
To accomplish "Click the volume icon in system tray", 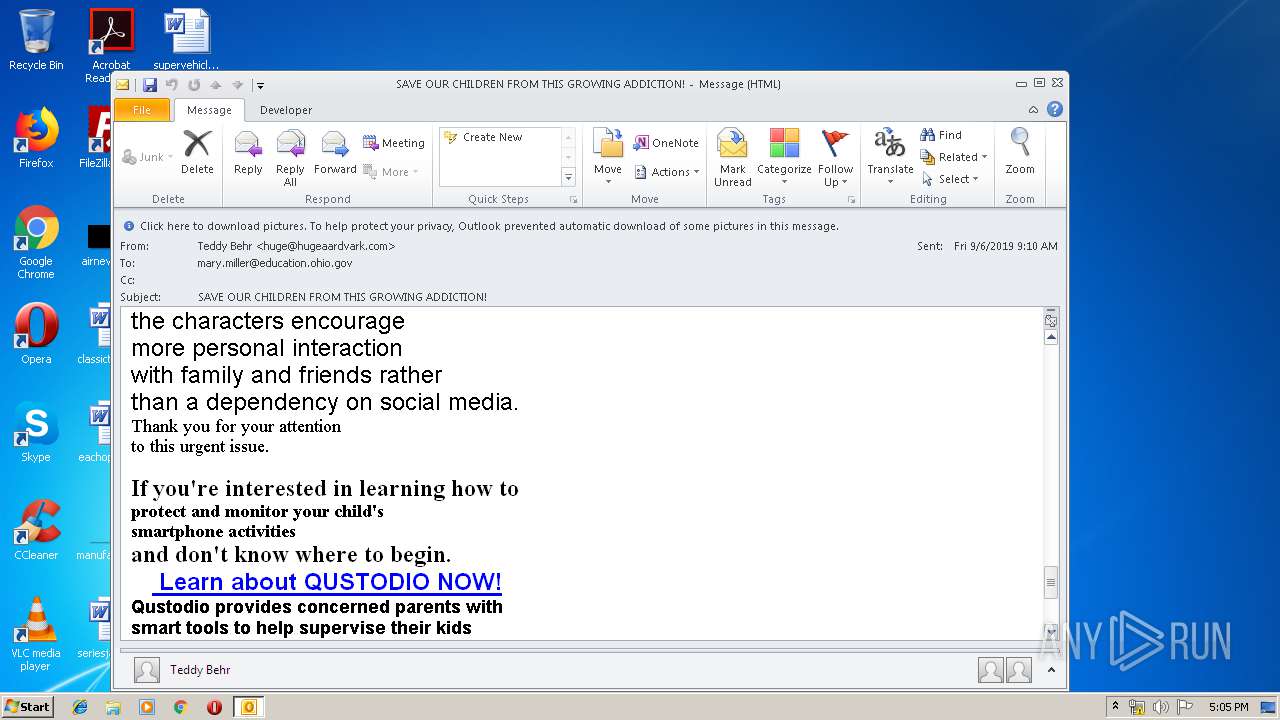I will [x=1161, y=707].
